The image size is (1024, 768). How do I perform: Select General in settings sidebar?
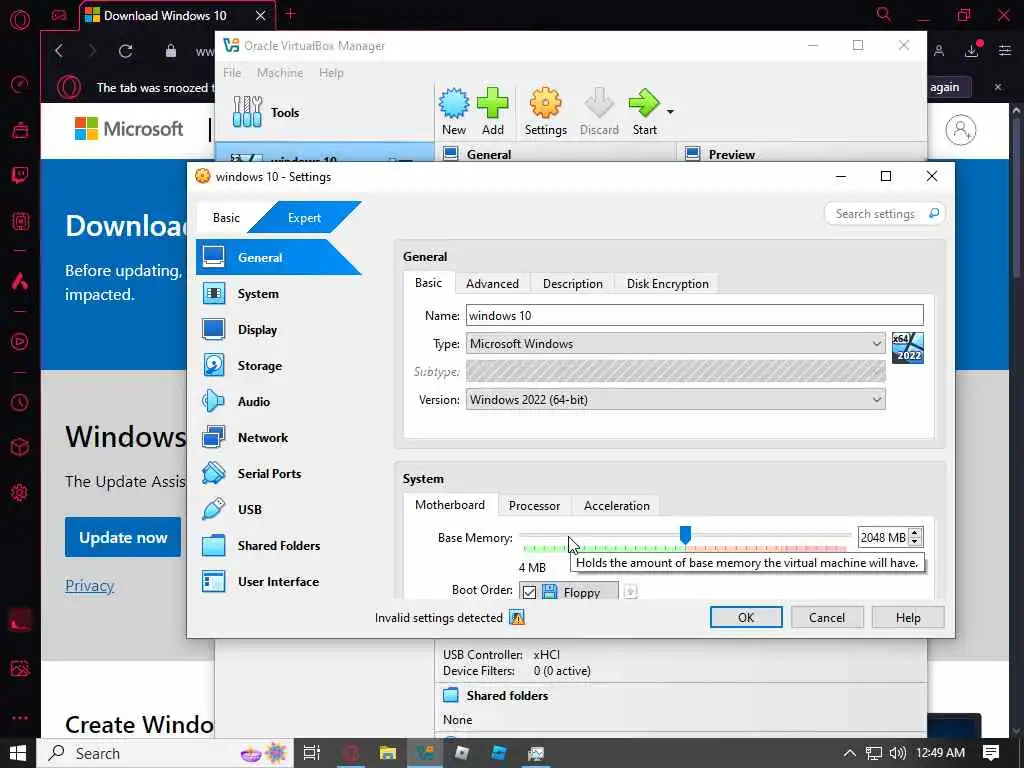[278, 257]
